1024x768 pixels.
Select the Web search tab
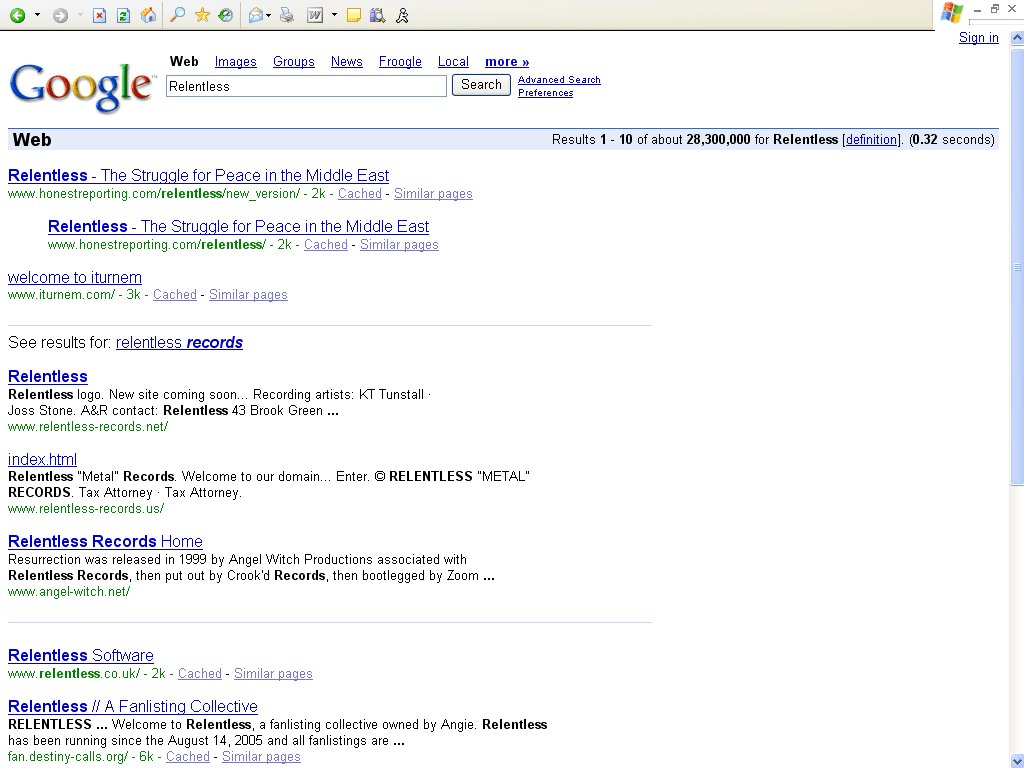coord(184,61)
